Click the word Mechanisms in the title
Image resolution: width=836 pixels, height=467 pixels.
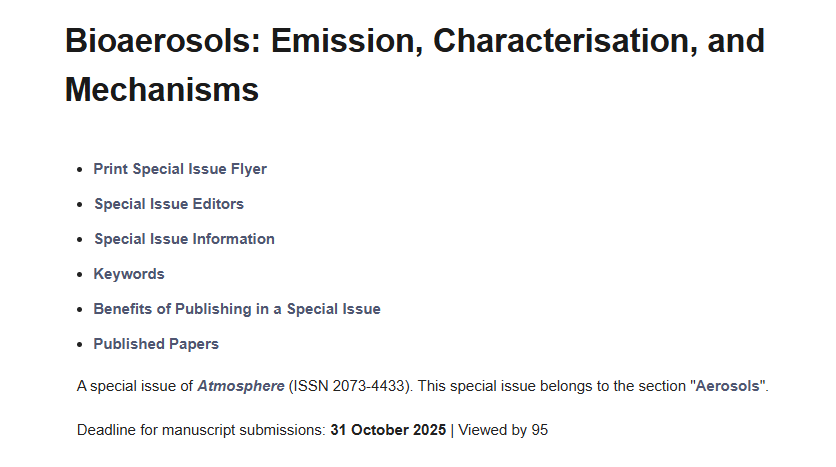pos(162,90)
